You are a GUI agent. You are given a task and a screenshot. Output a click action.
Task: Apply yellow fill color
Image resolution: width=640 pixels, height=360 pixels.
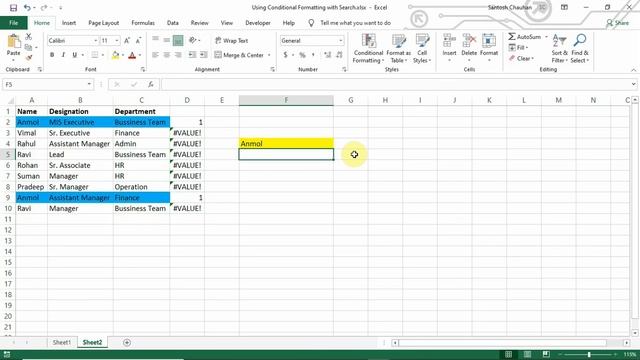116,55
